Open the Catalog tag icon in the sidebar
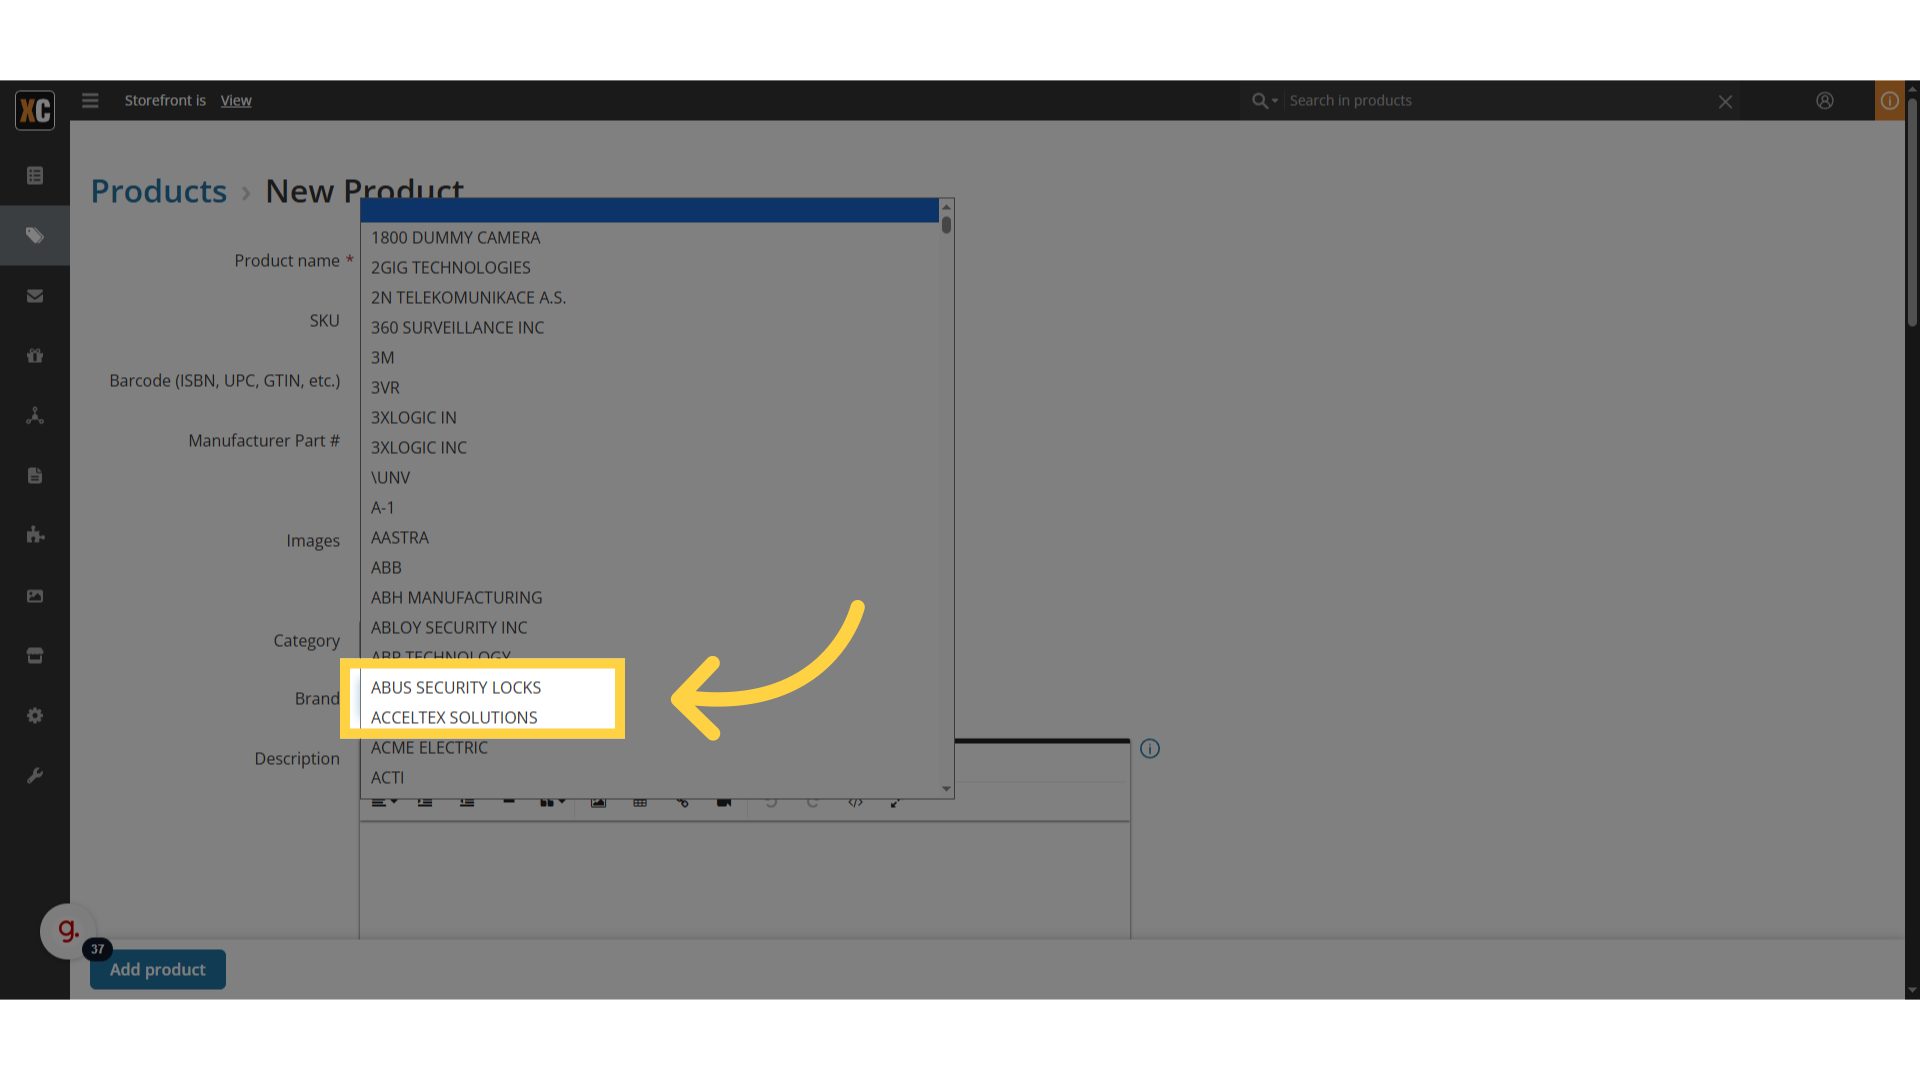The height and width of the screenshot is (1080, 1920). [35, 236]
